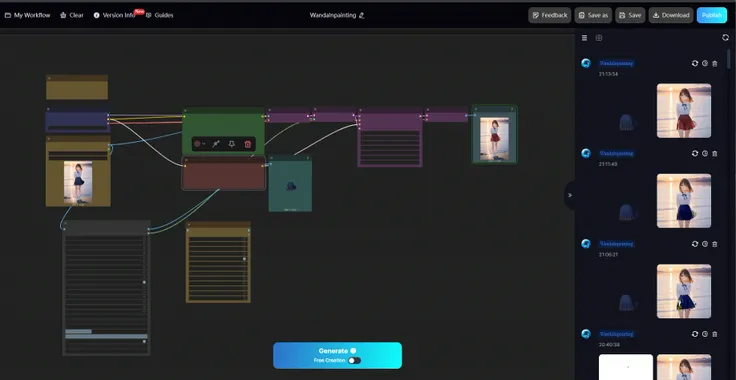Rerun the 21:06:21 history entry
Screen dimensions: 736x380
[695, 244]
